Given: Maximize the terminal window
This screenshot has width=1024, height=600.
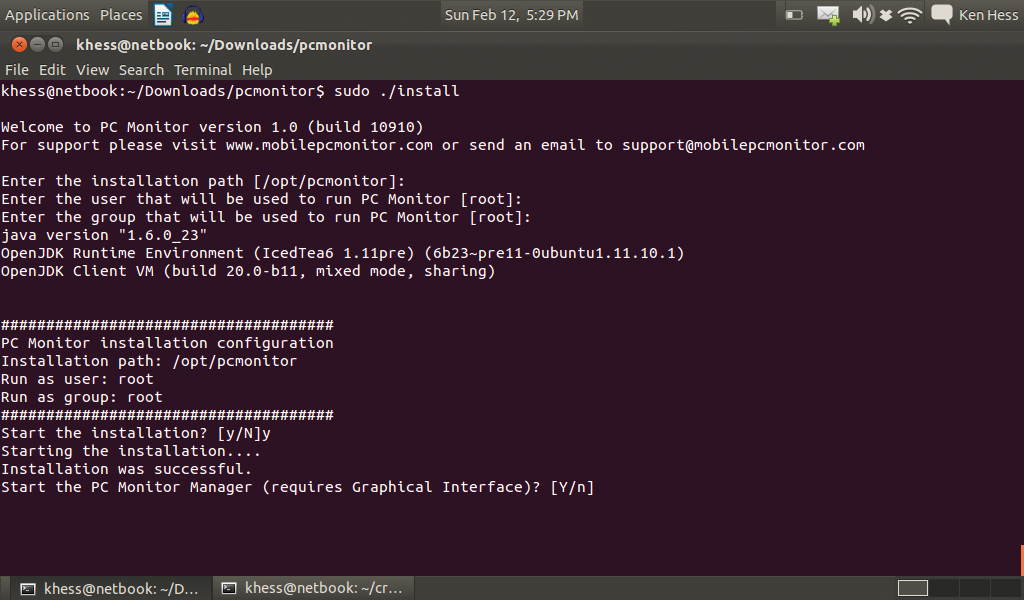Looking at the screenshot, I should coord(56,44).
